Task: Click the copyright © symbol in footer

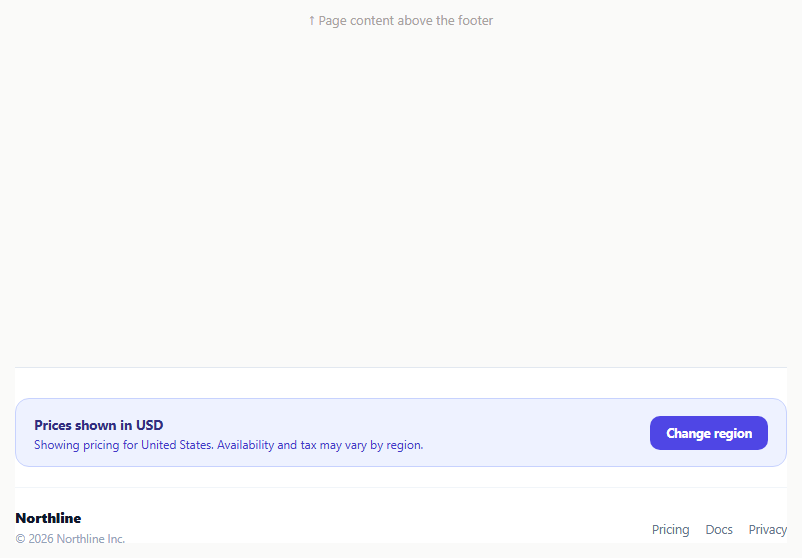Action: tap(20, 539)
